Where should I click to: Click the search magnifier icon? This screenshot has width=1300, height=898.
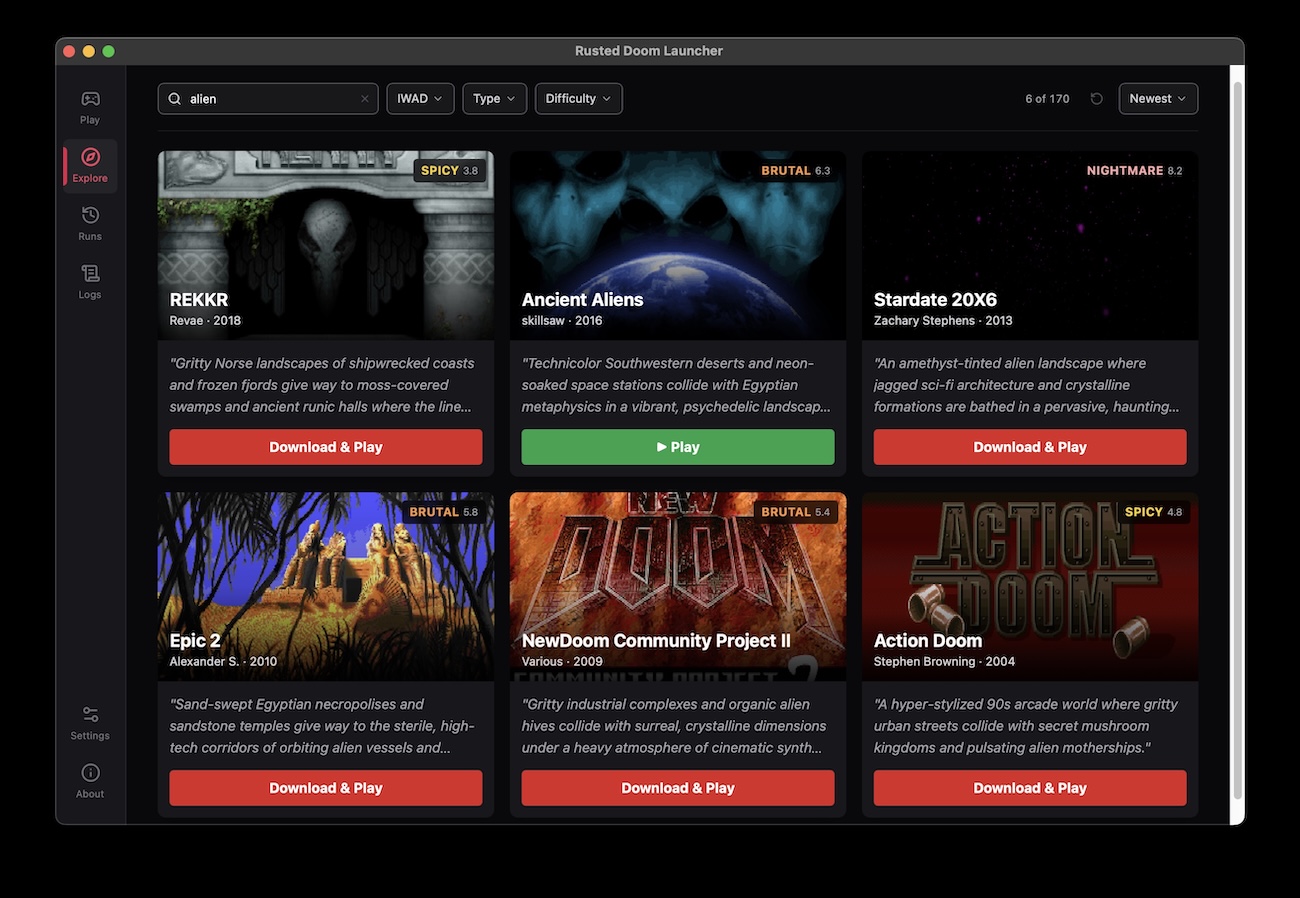tap(175, 99)
